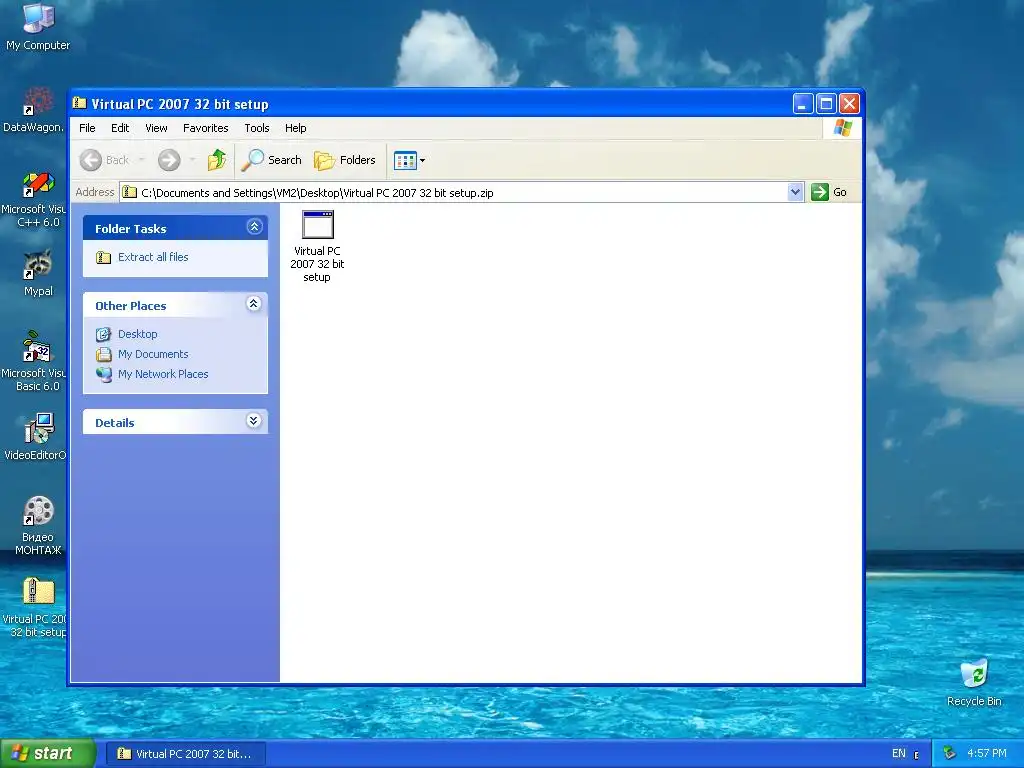The width and height of the screenshot is (1024, 768).
Task: Select the DataWagon desktop shortcut
Action: tap(33, 110)
